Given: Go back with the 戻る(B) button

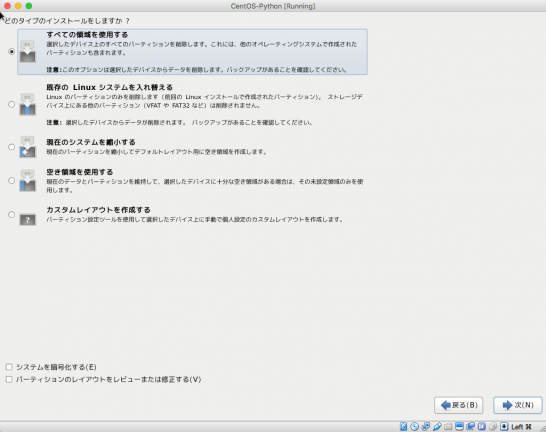Looking at the screenshot, I should pos(459,405).
